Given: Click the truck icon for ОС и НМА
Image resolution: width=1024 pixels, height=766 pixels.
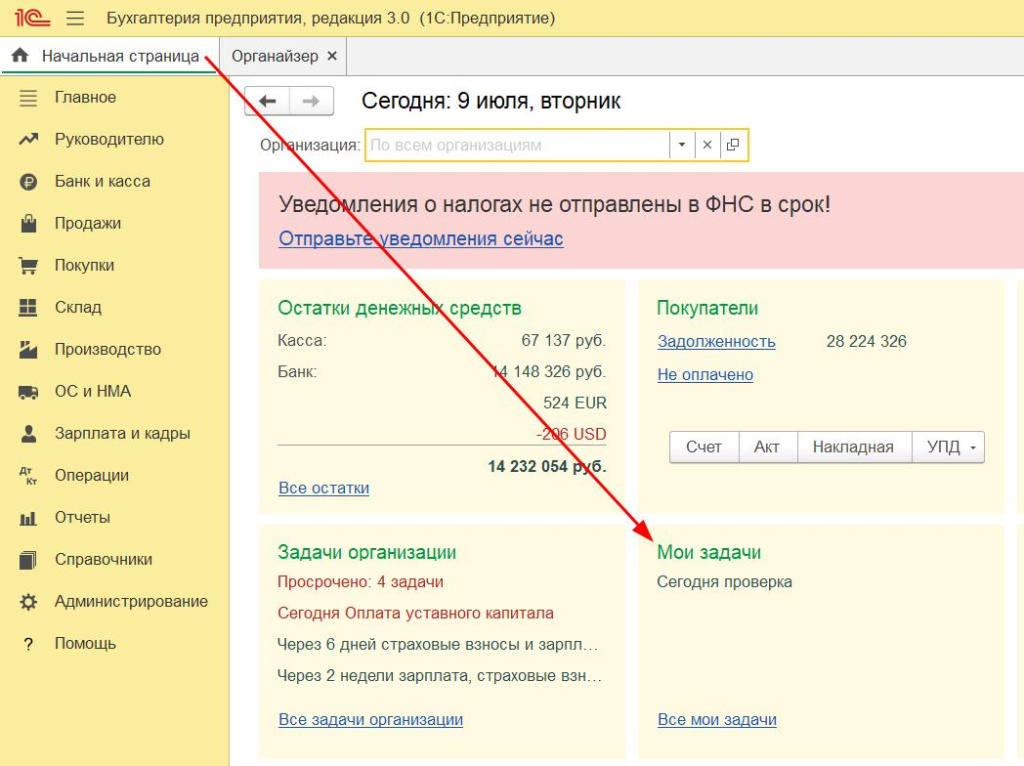Looking at the screenshot, I should click(x=29, y=392).
